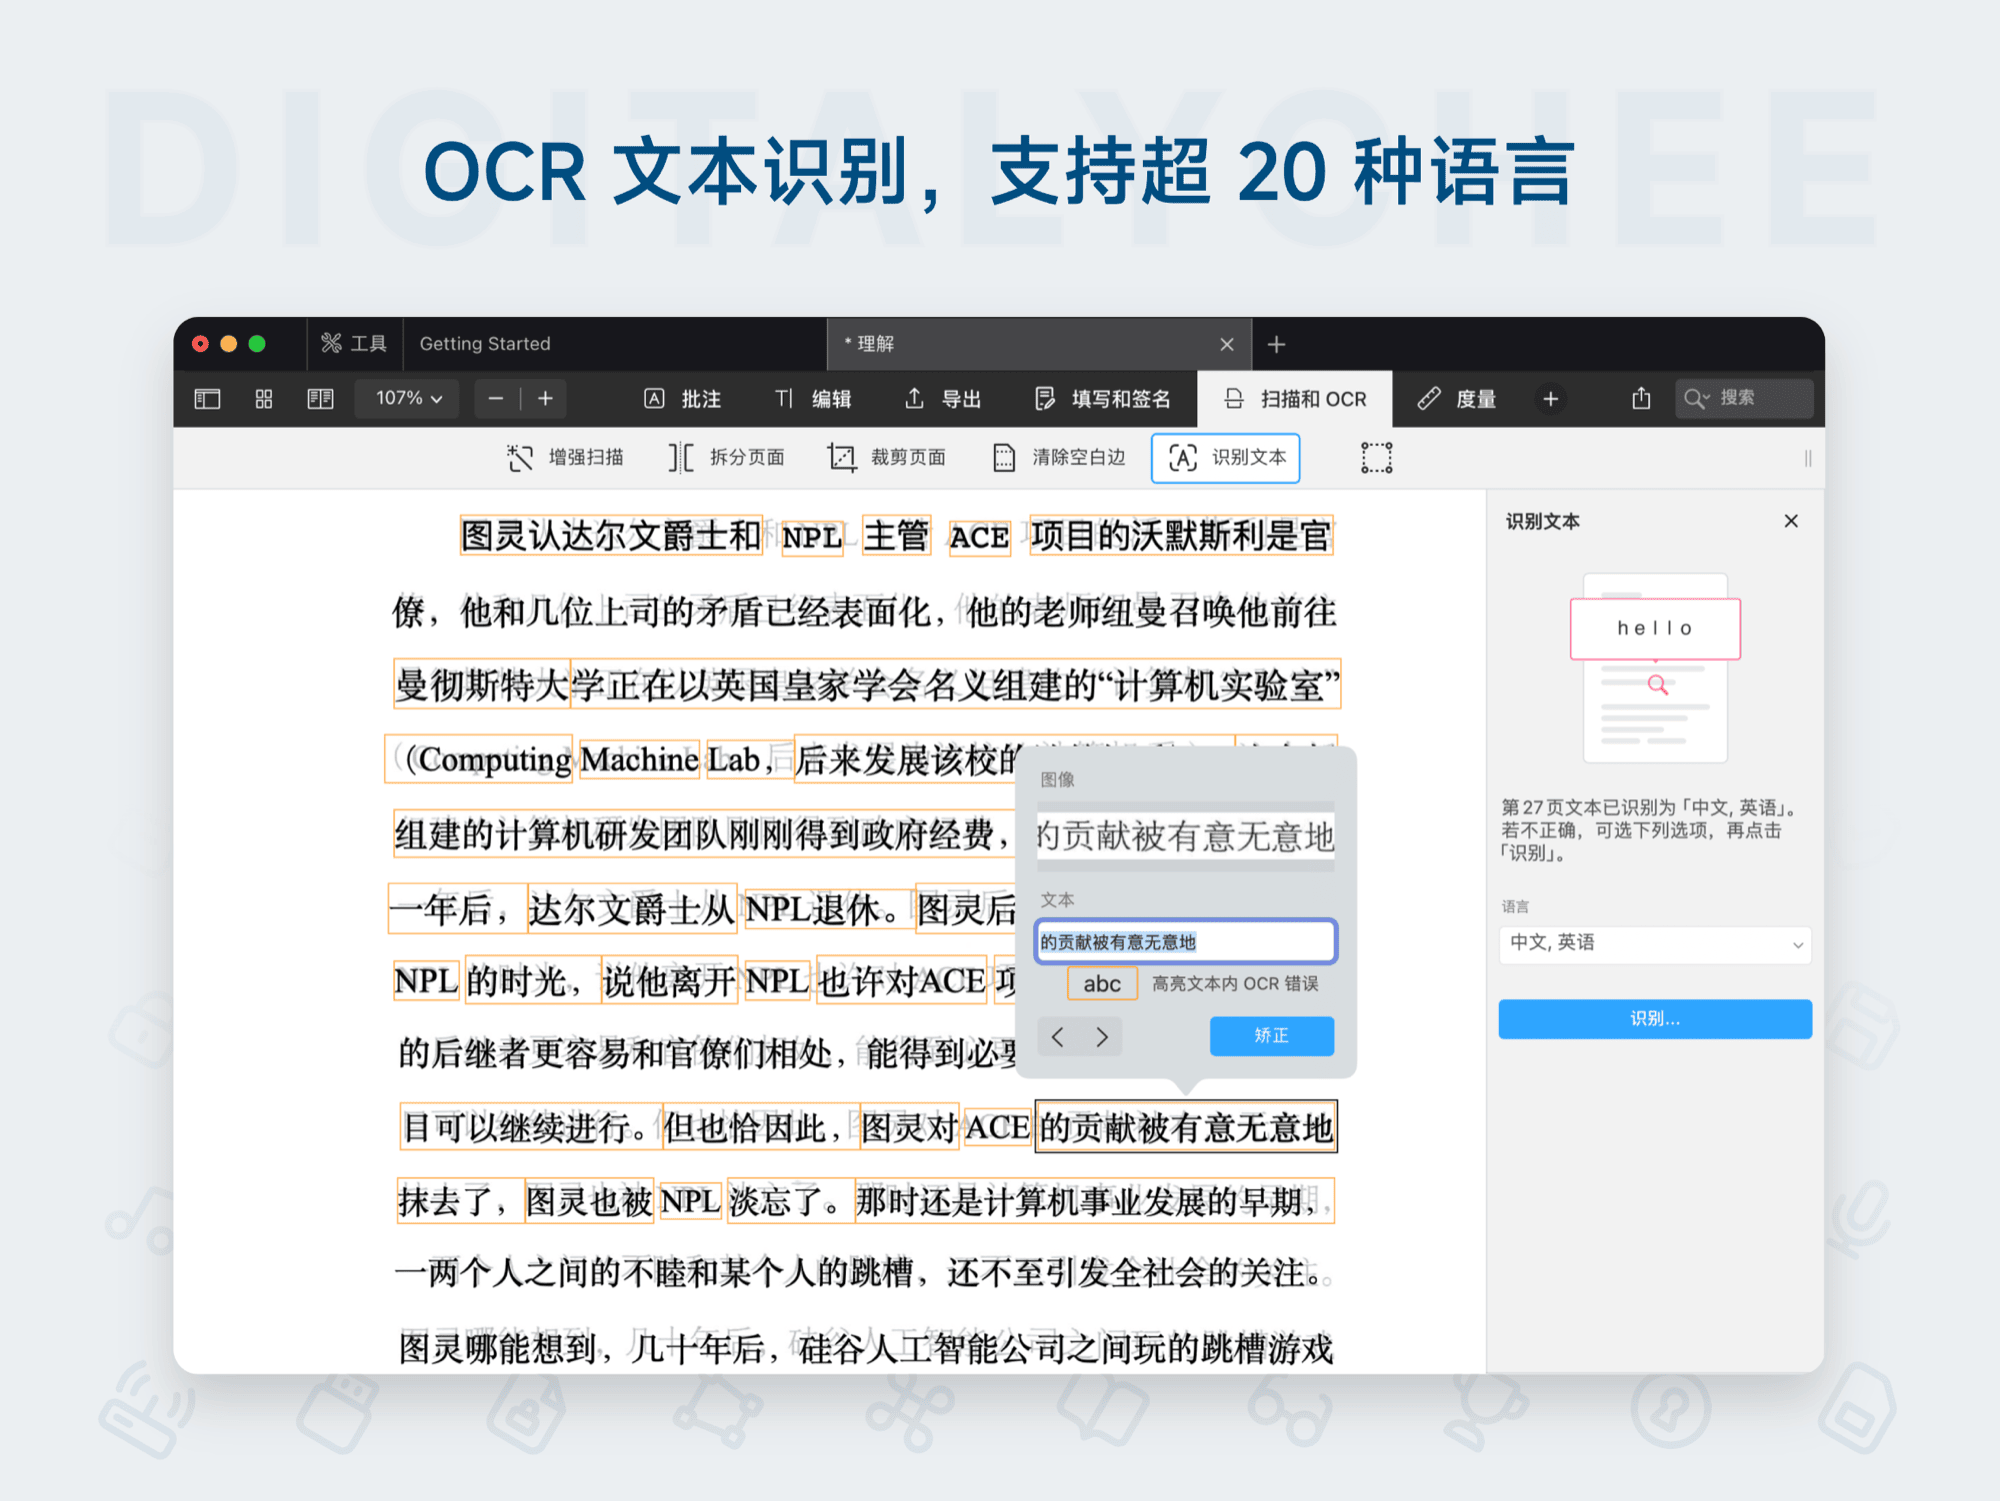
Task: Click the 矫正 (correct) button in popup
Action: 1271,1036
